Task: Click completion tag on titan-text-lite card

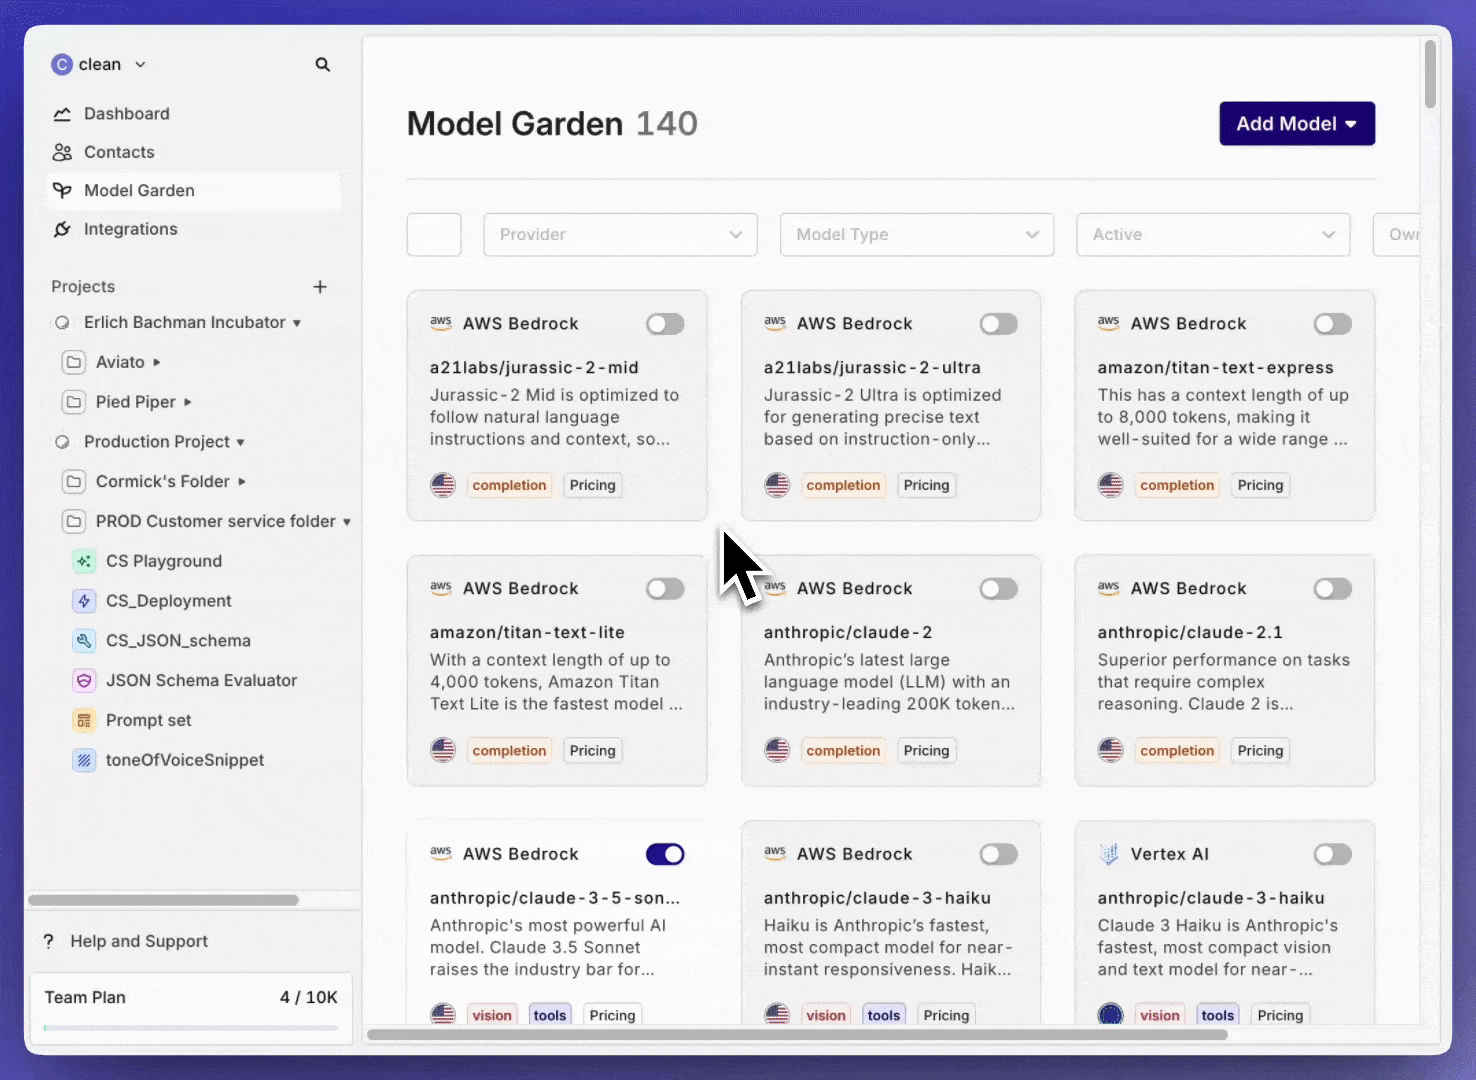Action: pos(509,750)
